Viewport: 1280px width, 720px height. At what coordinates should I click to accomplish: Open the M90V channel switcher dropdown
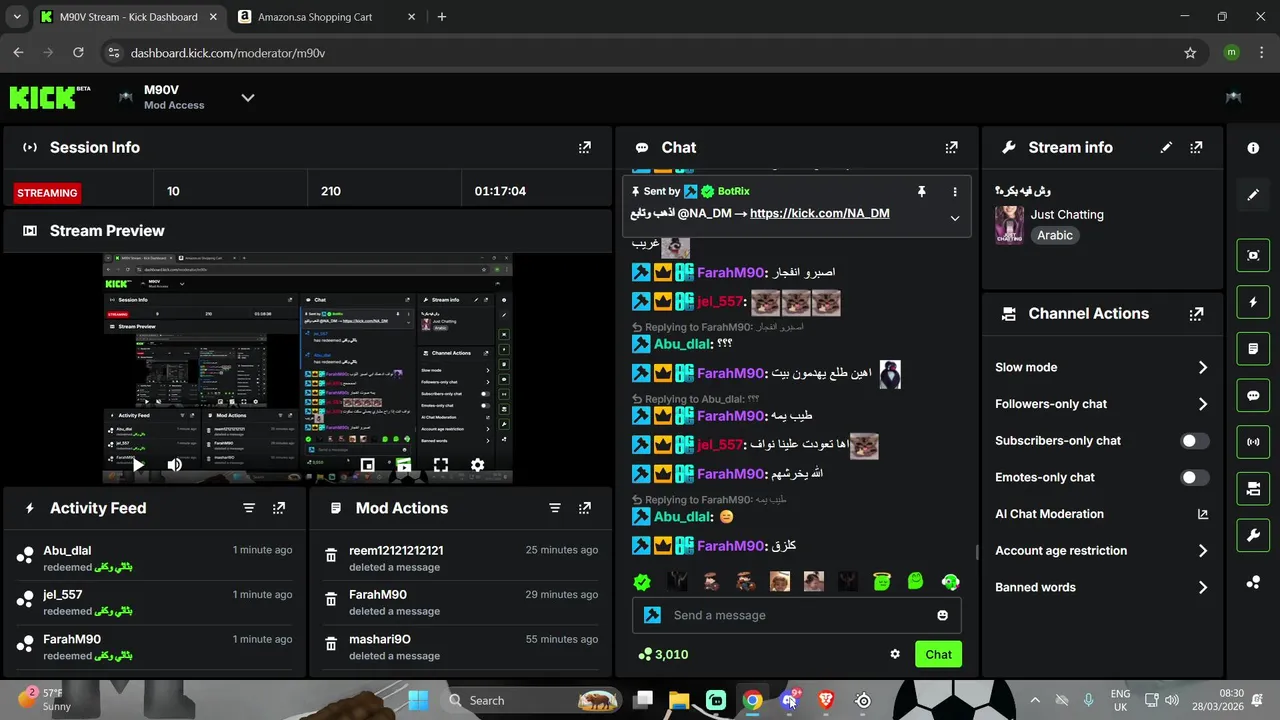[248, 97]
